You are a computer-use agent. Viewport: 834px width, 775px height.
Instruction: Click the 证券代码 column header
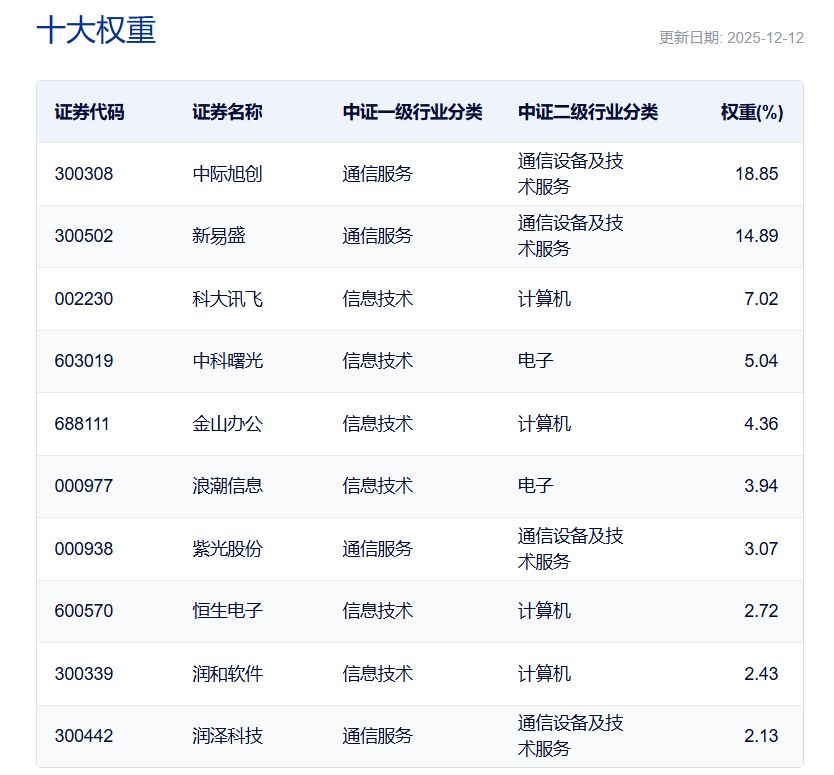point(89,112)
